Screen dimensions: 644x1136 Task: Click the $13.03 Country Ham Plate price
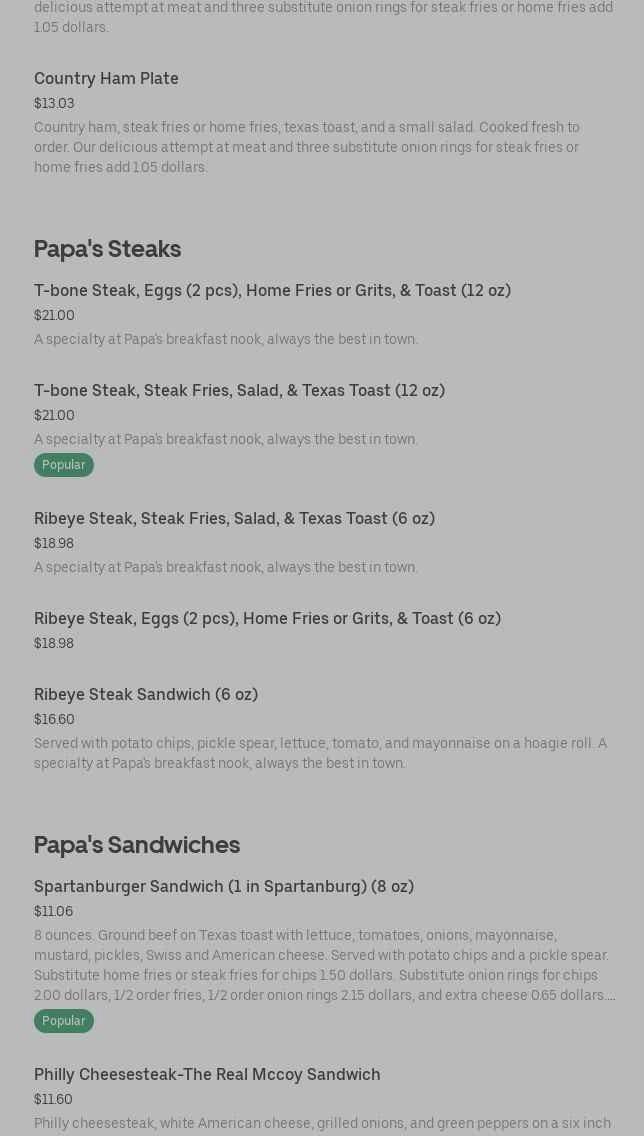click(54, 103)
